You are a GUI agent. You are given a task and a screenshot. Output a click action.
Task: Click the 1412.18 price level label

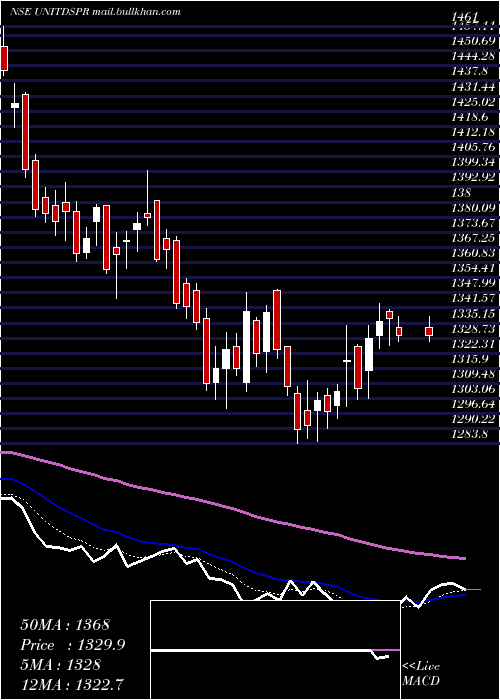473,133
